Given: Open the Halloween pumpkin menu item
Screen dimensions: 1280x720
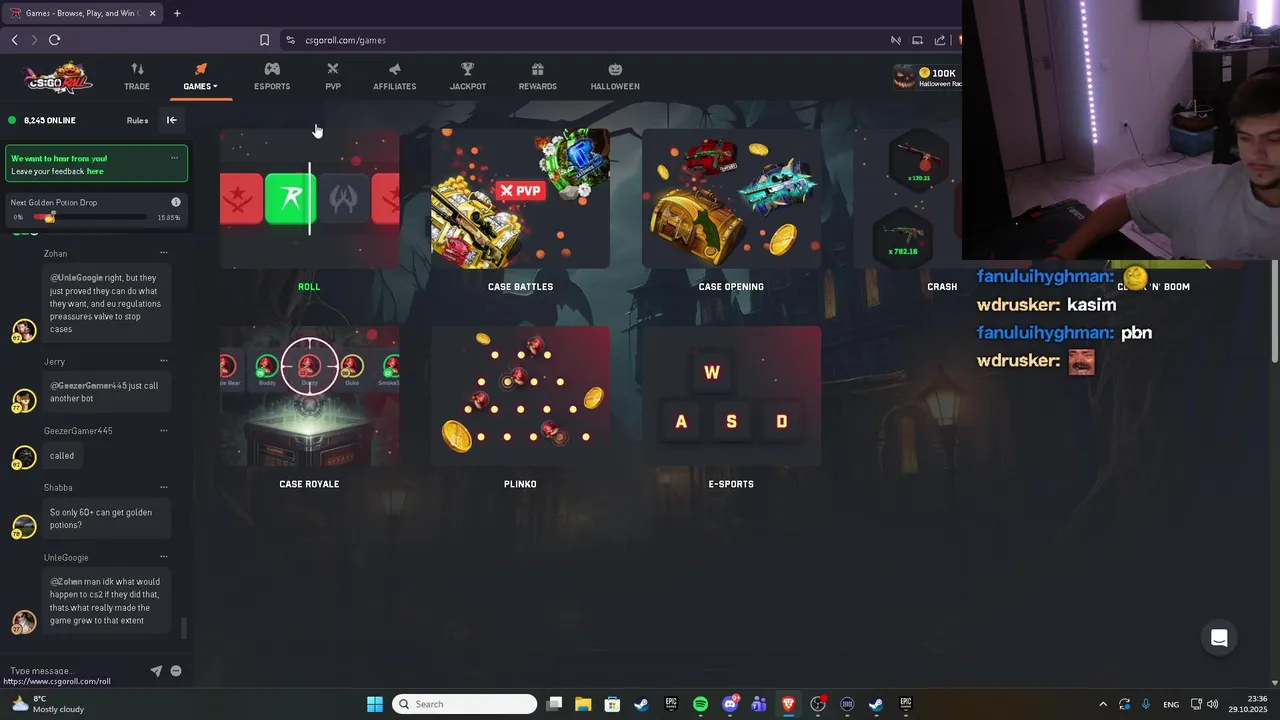Looking at the screenshot, I should [615, 77].
